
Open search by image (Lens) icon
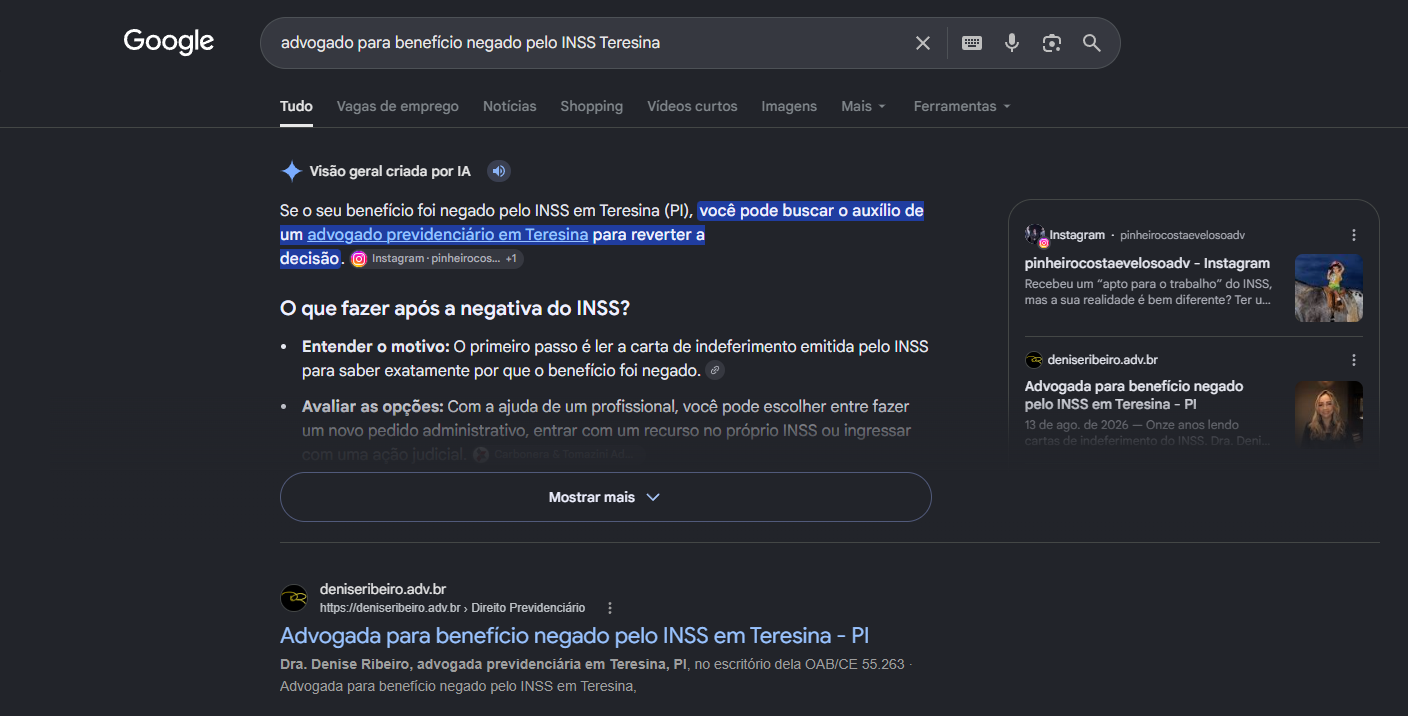[x=1051, y=43]
